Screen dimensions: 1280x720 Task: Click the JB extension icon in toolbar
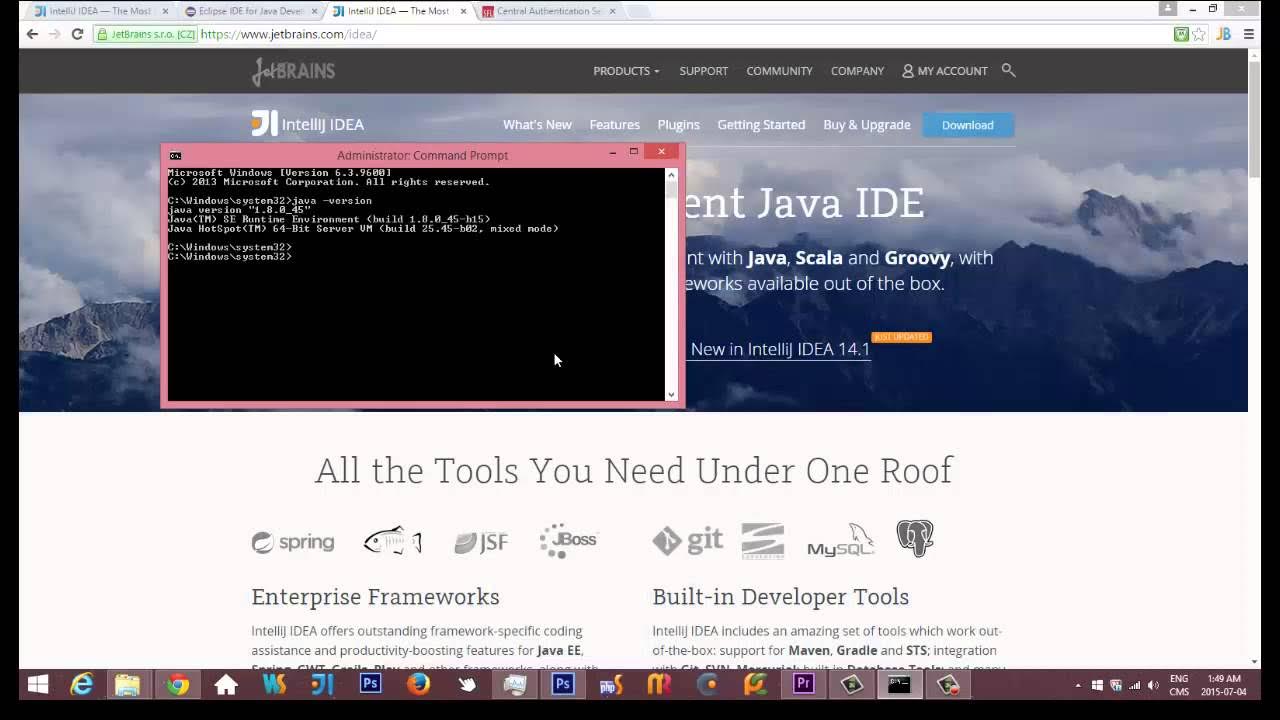(x=1224, y=34)
